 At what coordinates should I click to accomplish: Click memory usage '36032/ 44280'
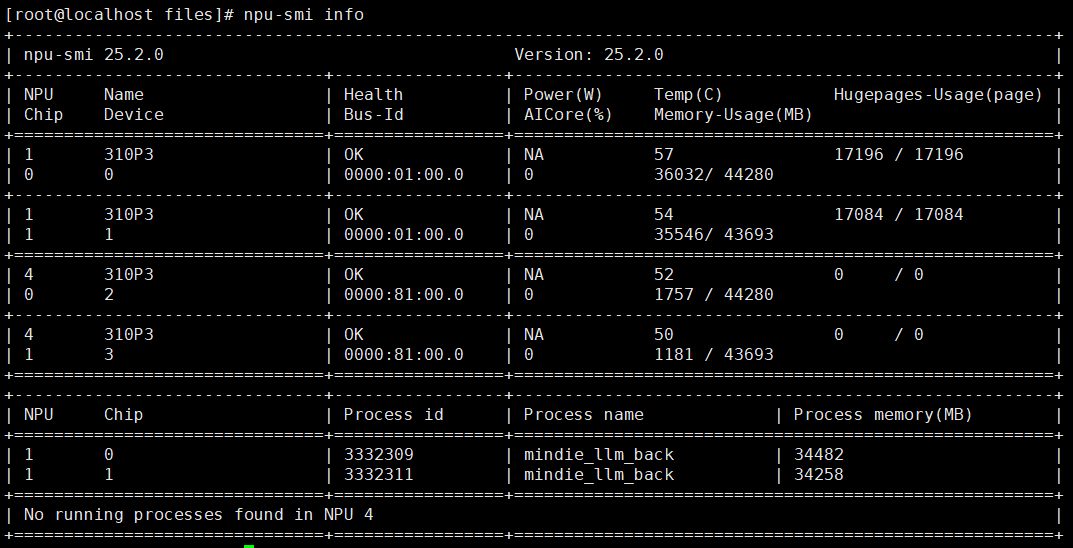714,175
